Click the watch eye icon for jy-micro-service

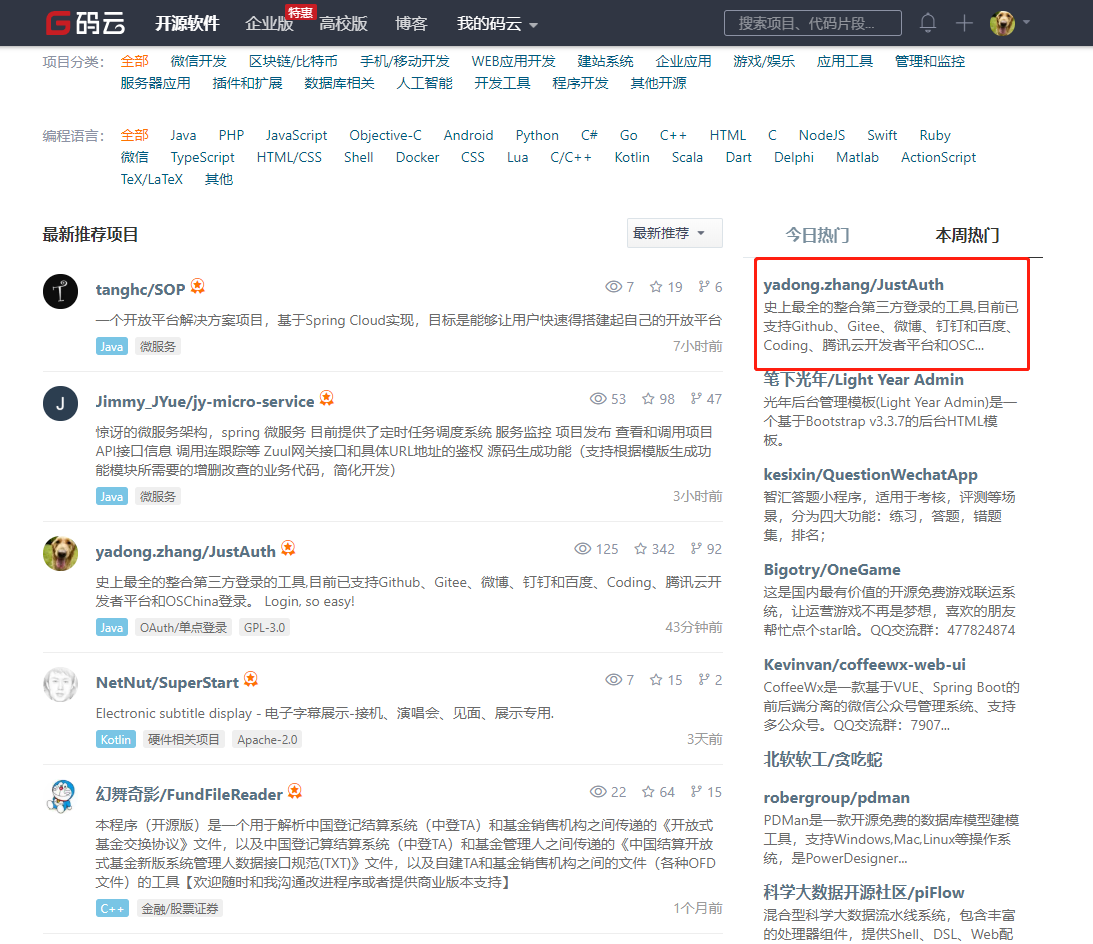(x=598, y=399)
